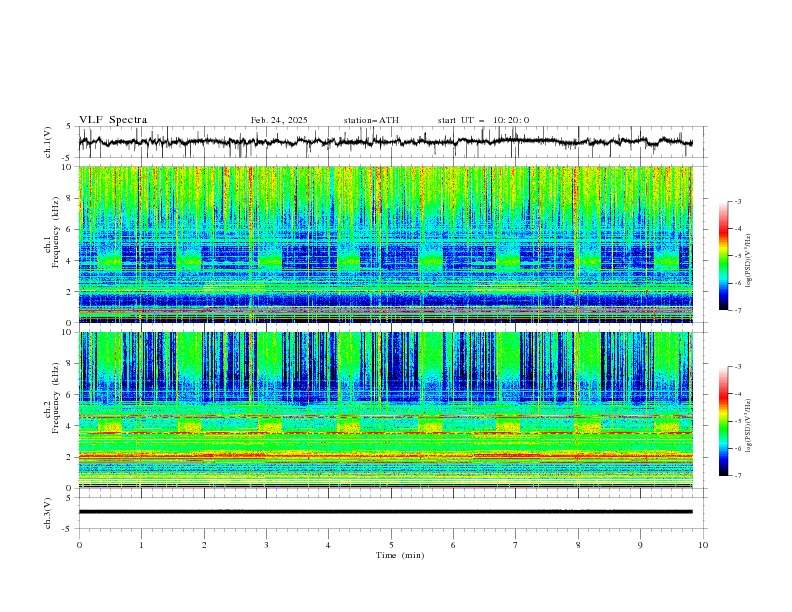
Task: Click the "ch.1(V)" axis label
Action: pyautogui.click(x=48, y=142)
